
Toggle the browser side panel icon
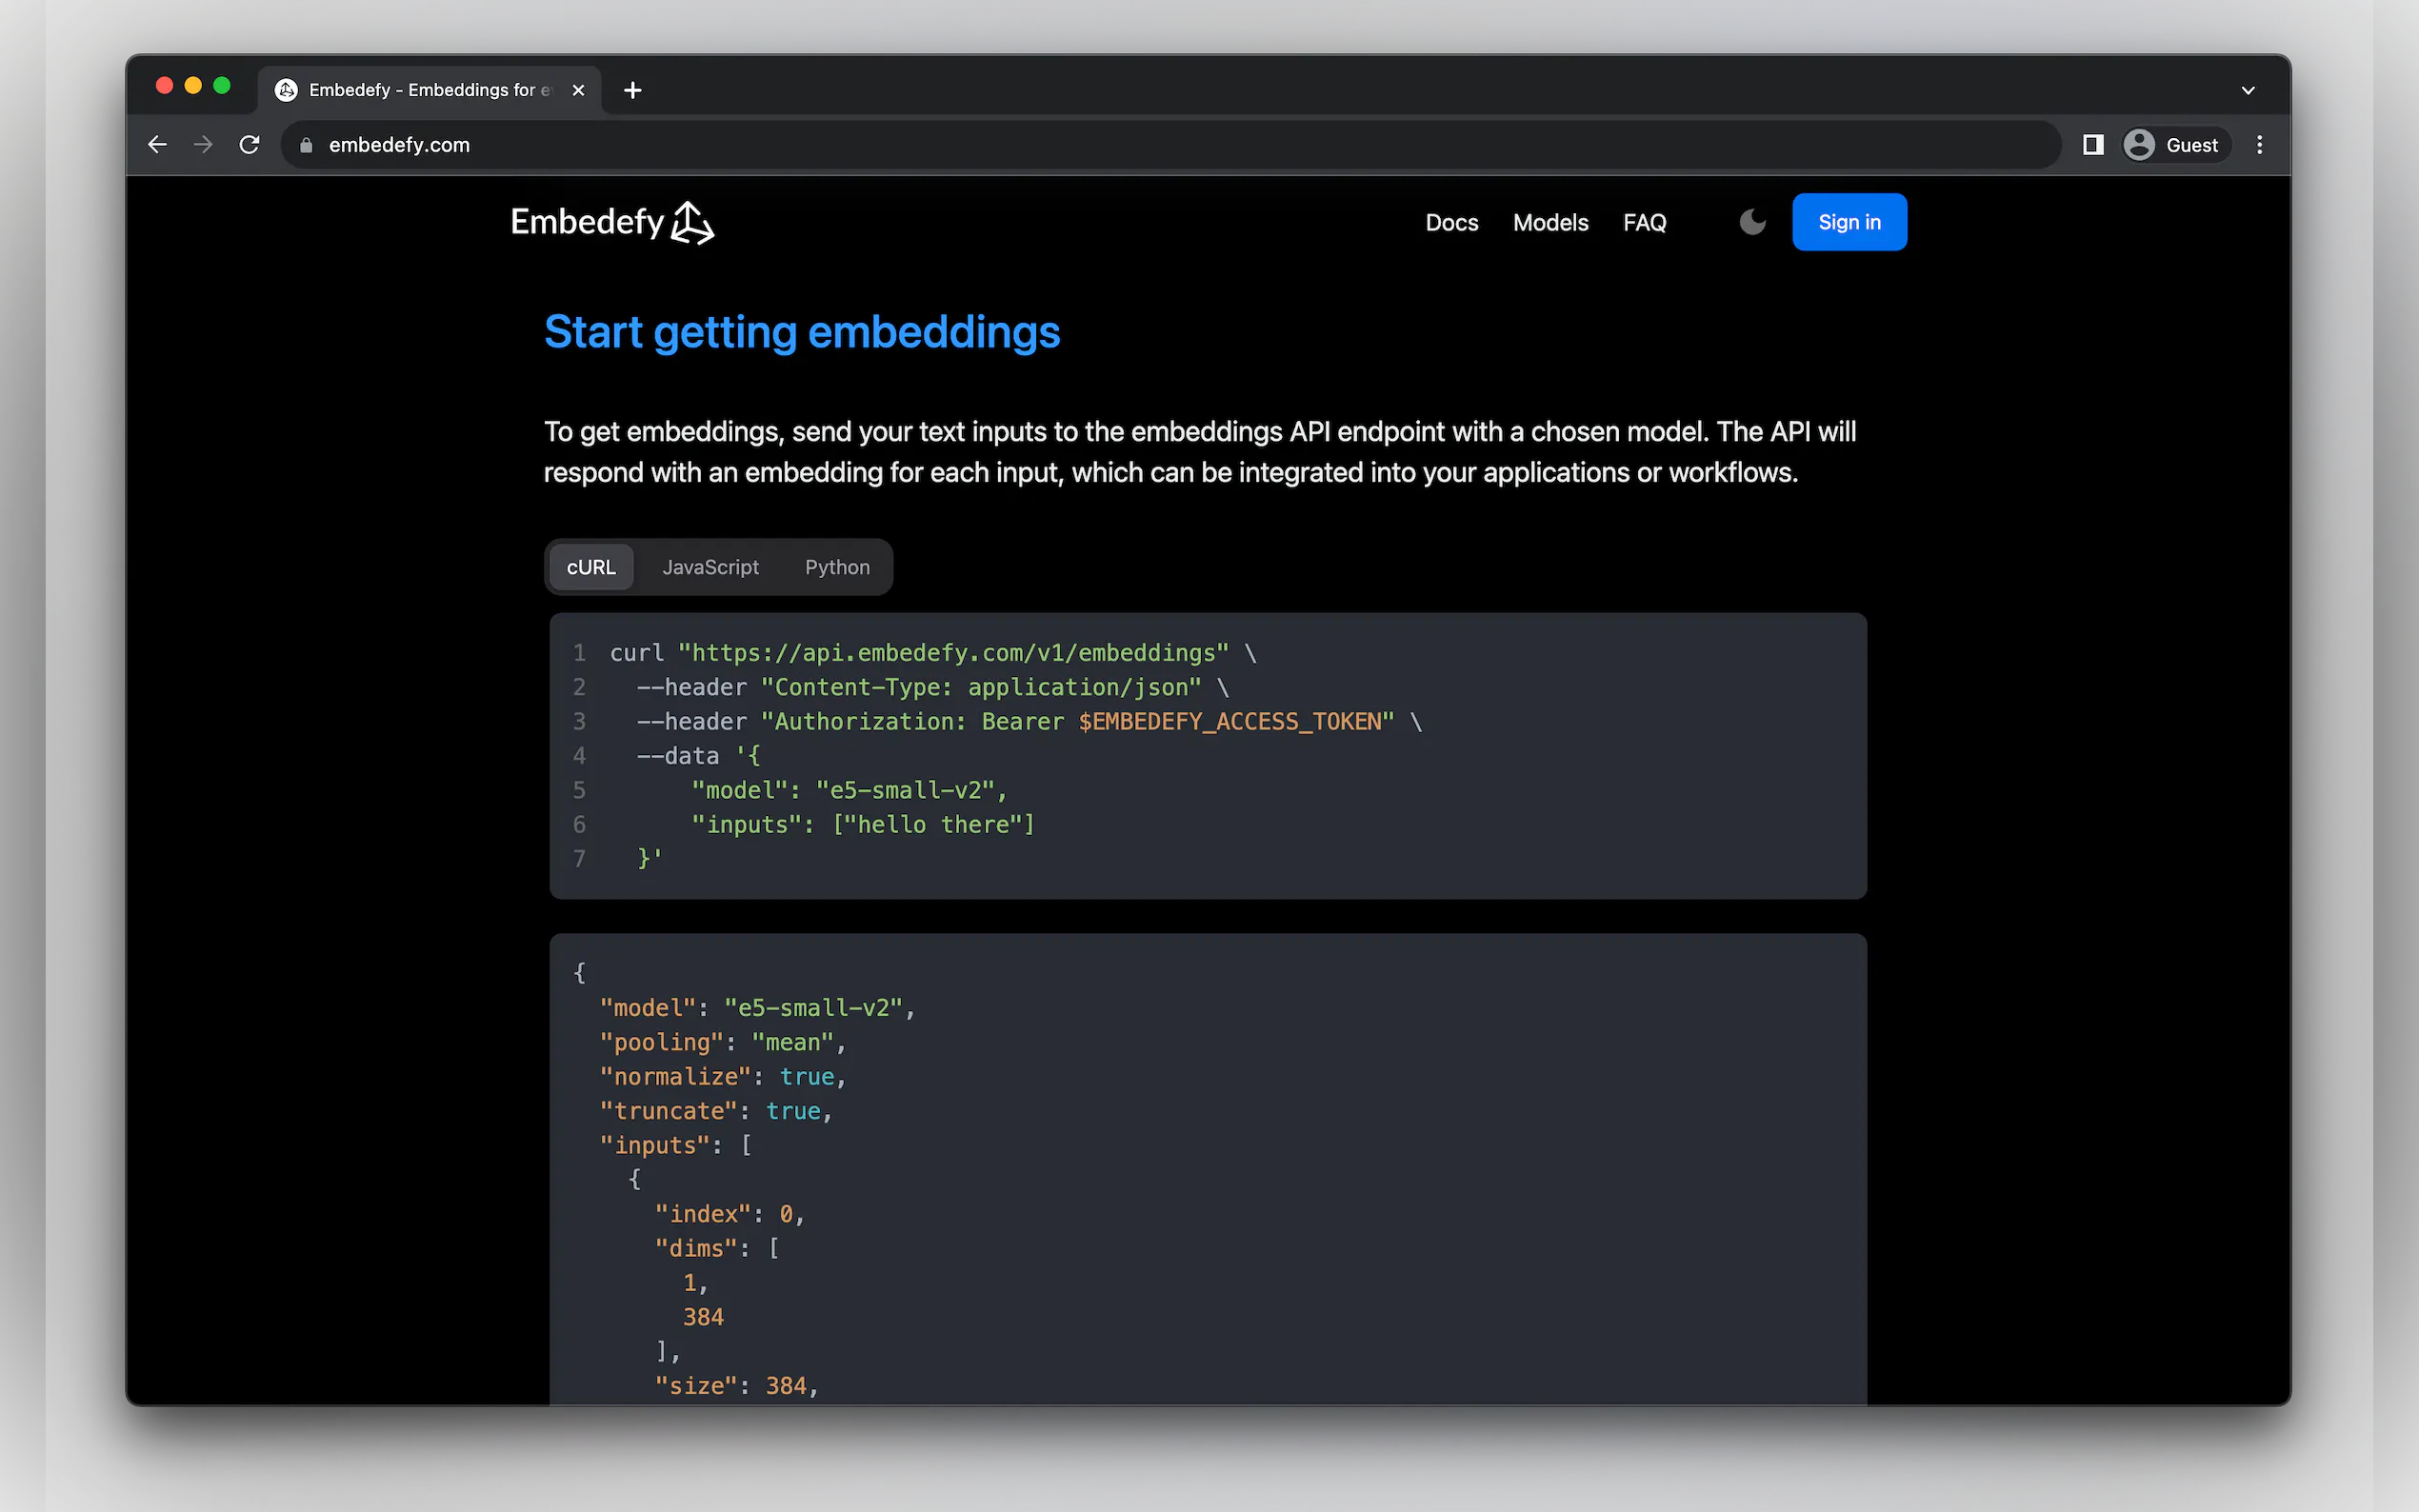(x=2093, y=145)
